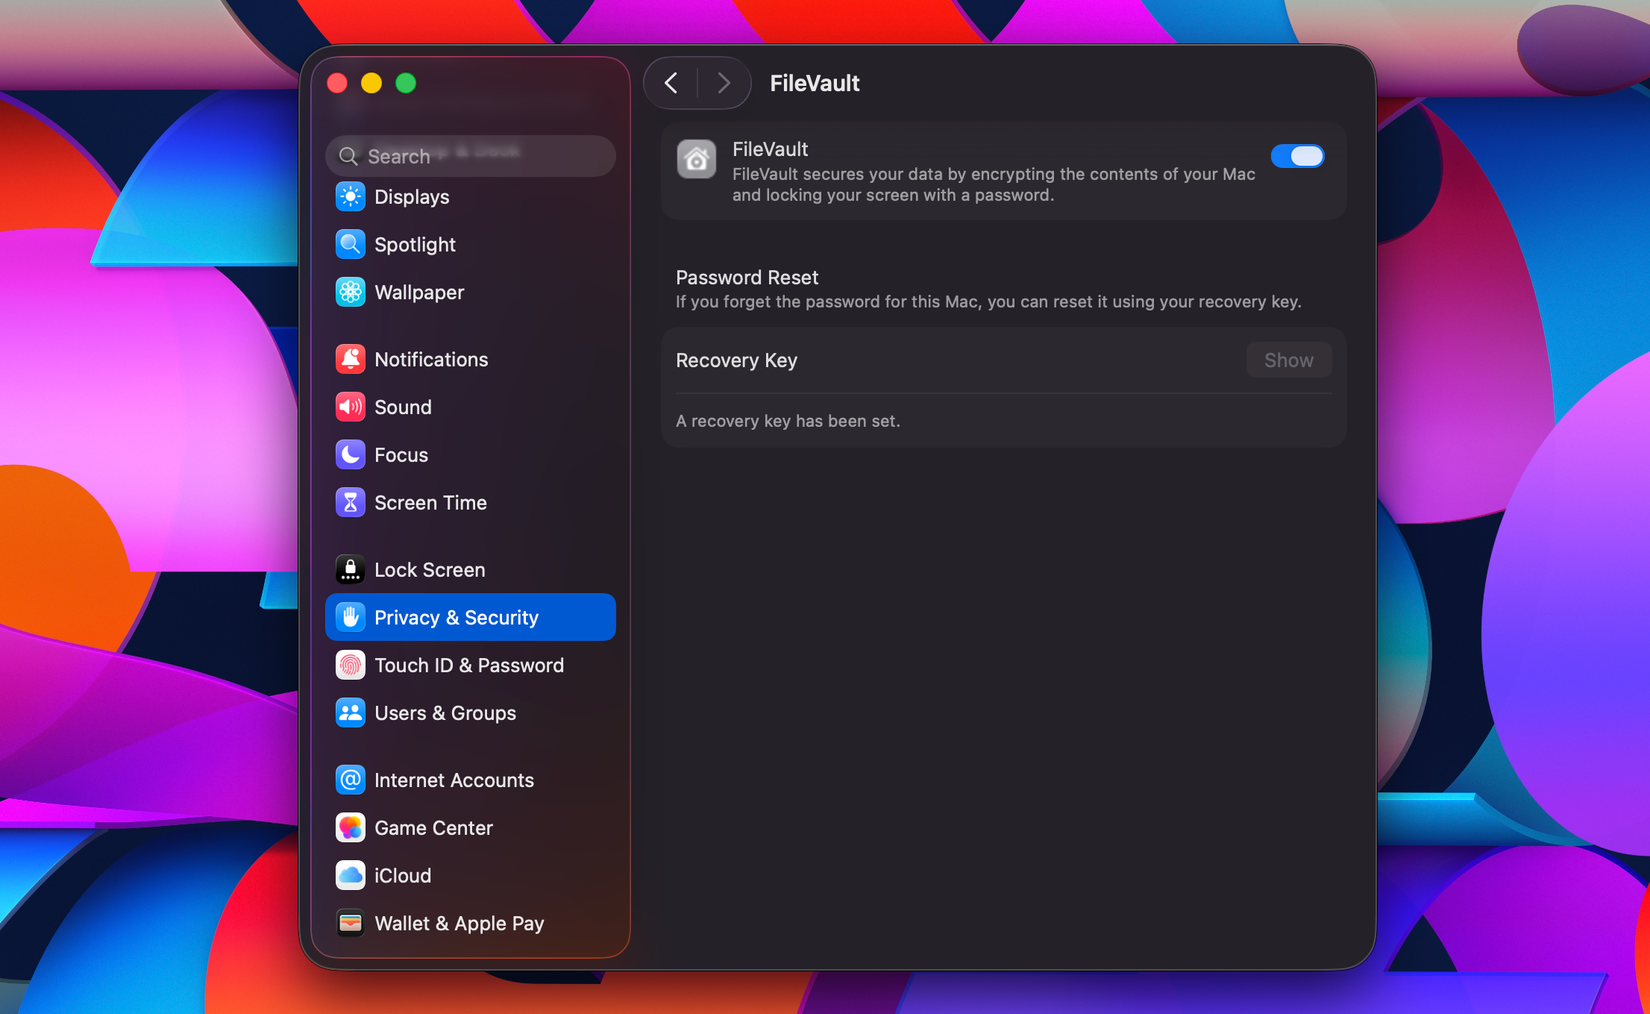Click the forward navigation arrow
The height and width of the screenshot is (1014, 1650).
723,83
